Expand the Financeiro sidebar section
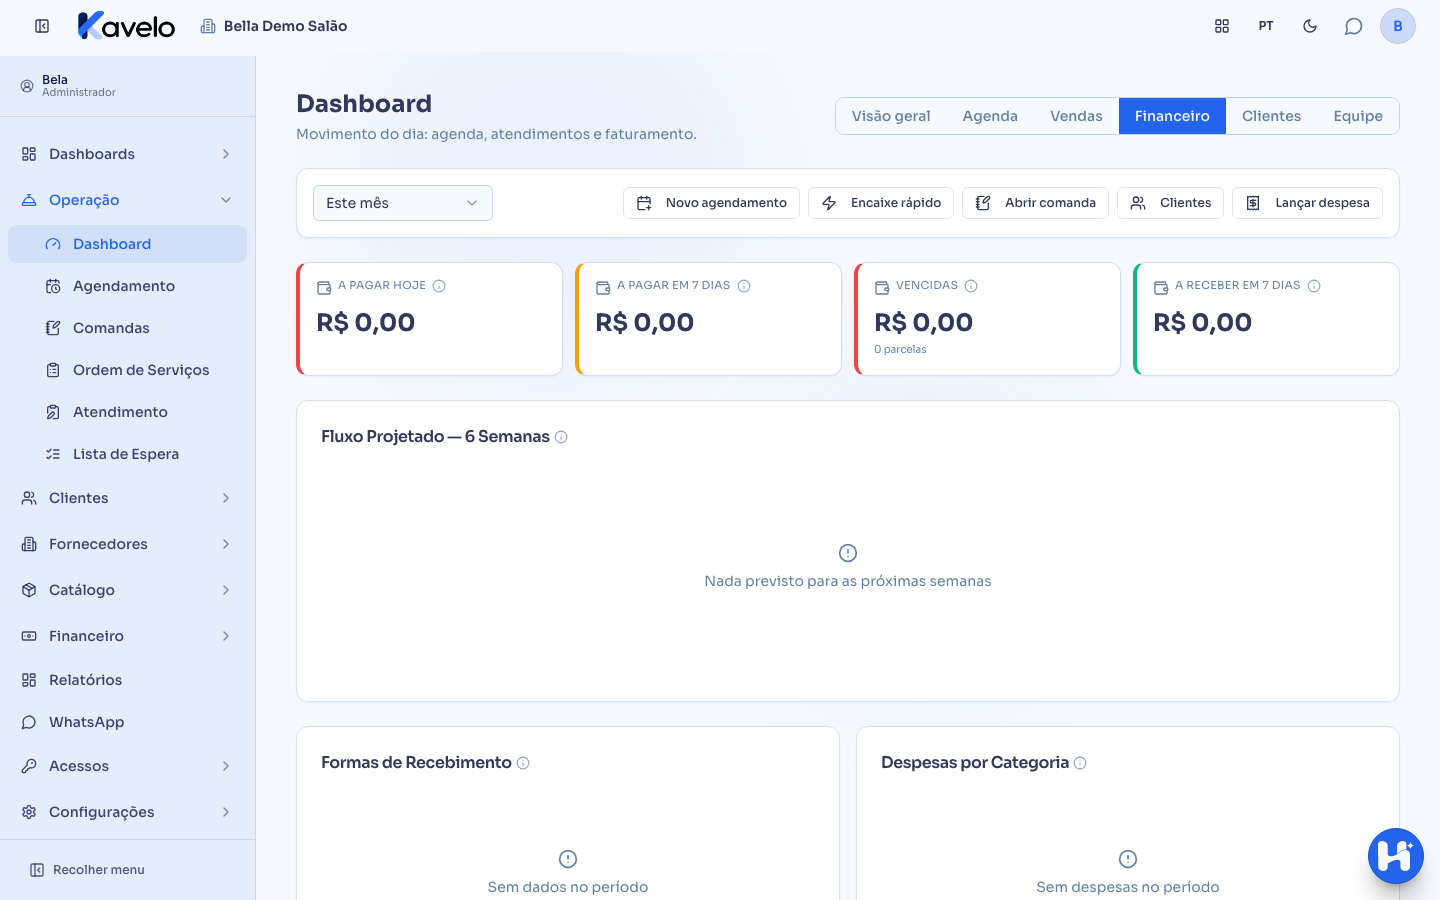This screenshot has height=900, width=1440. (127, 636)
